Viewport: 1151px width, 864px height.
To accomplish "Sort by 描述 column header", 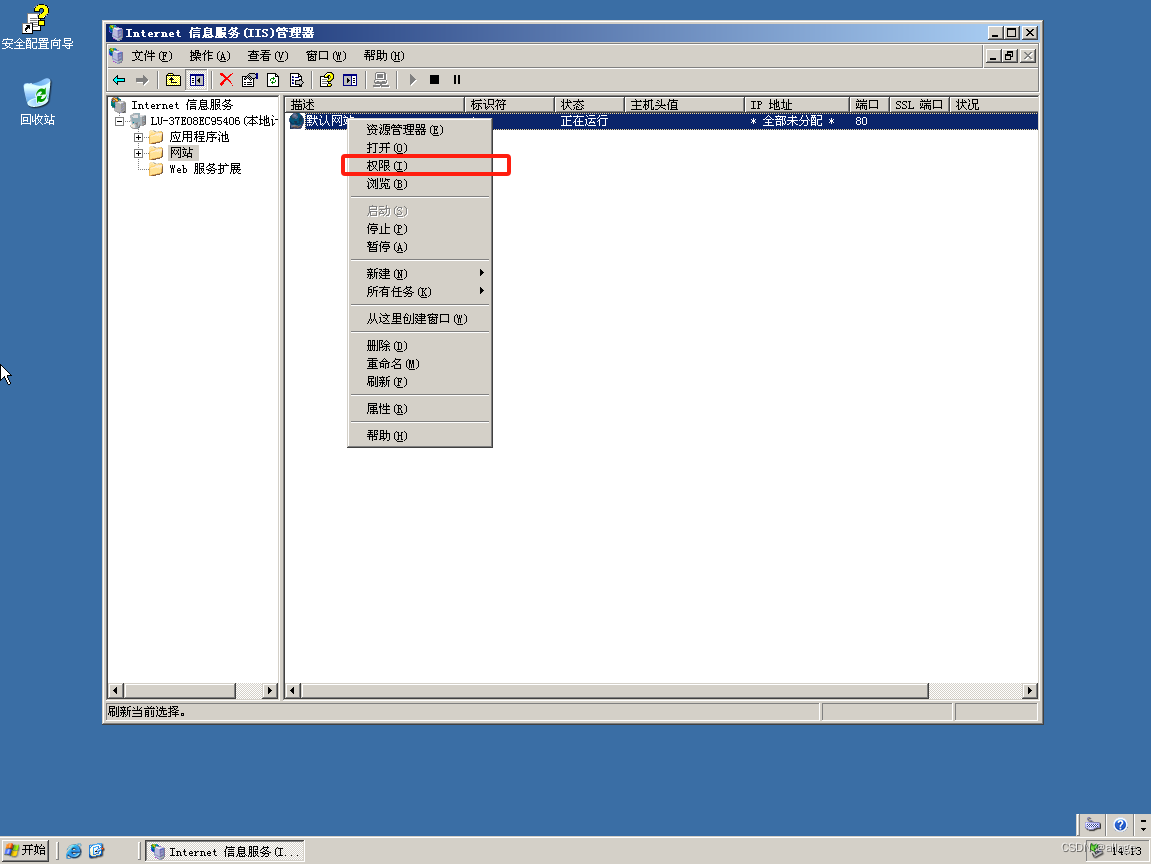I will [375, 104].
